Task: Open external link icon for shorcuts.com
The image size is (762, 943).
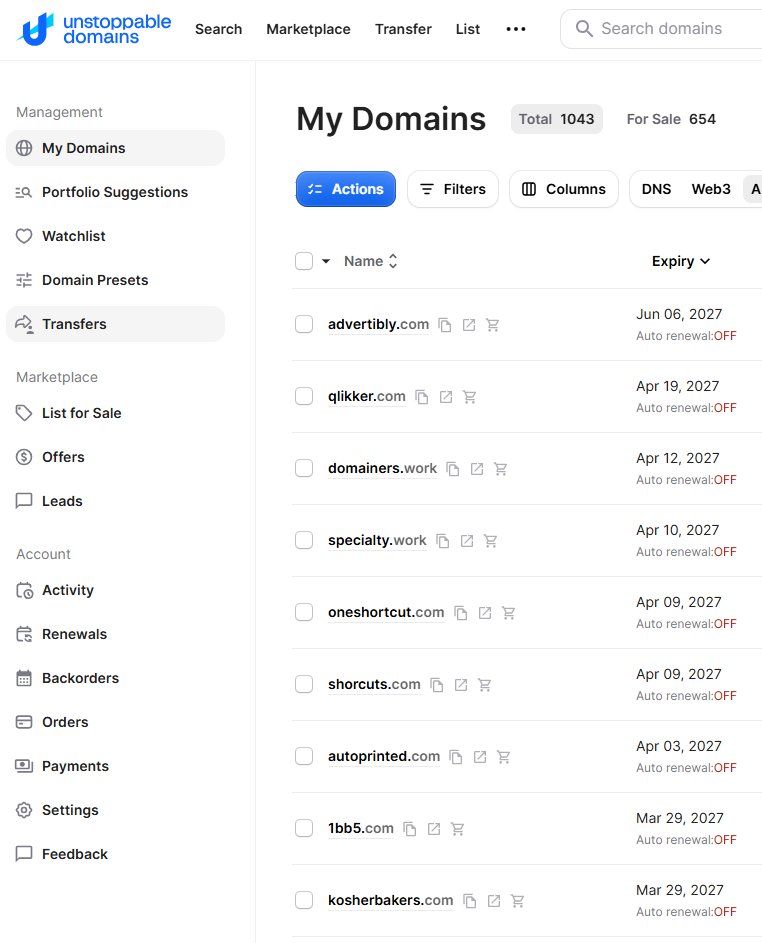Action: coord(461,685)
